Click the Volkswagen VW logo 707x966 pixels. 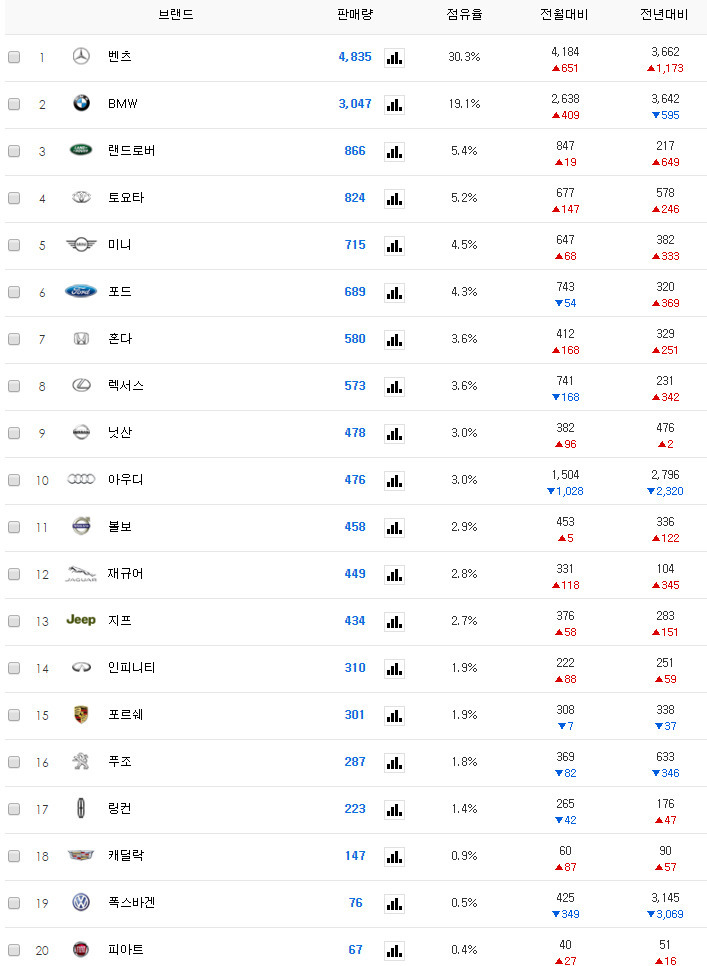coord(81,902)
